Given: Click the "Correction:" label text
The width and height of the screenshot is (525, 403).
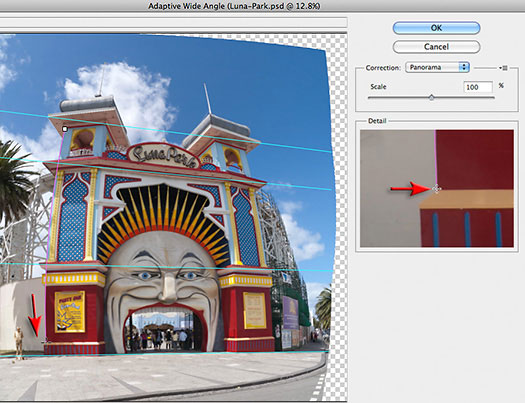Looking at the screenshot, I should [383, 68].
